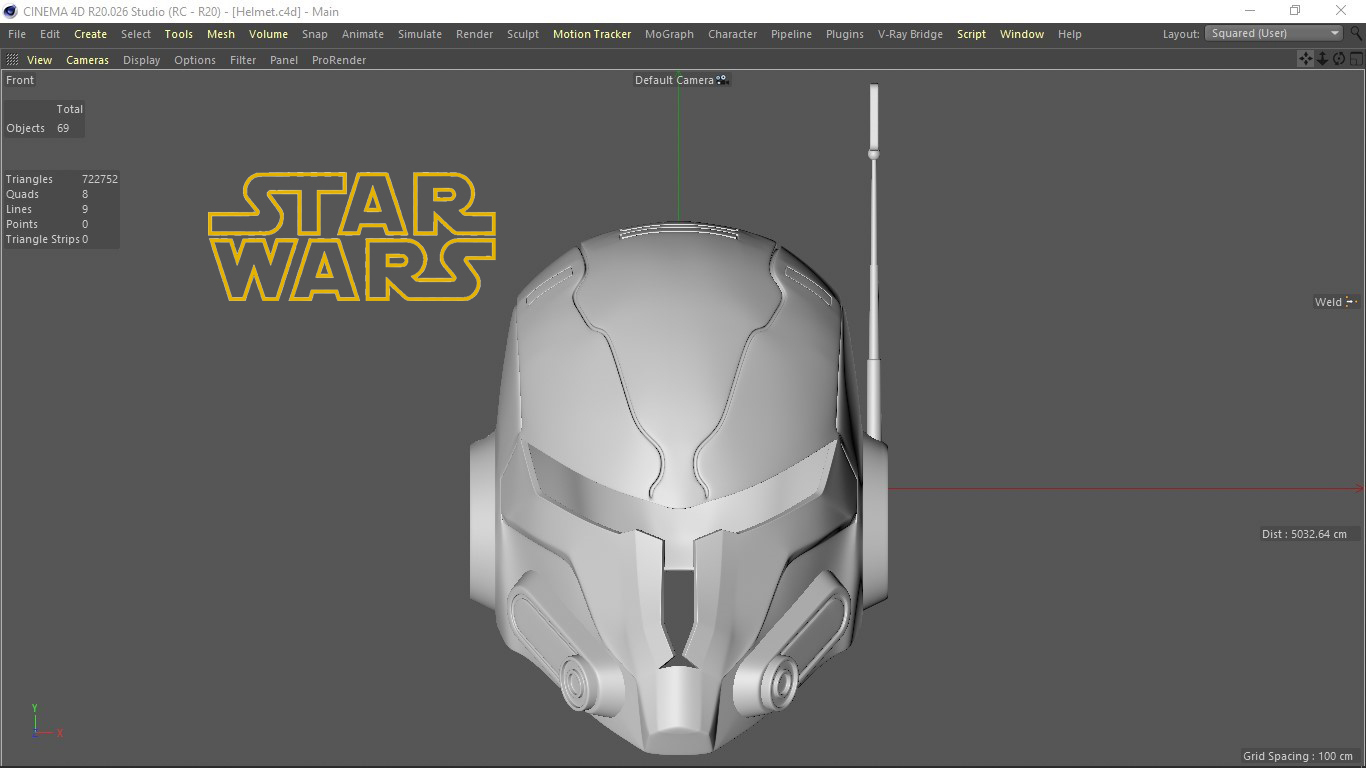
Task: Click the Layout: label text
Action: 1180,34
